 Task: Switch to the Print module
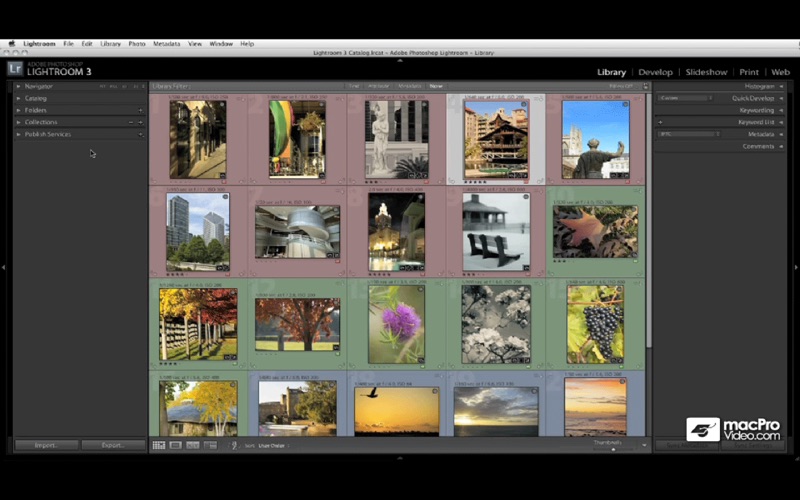(749, 72)
